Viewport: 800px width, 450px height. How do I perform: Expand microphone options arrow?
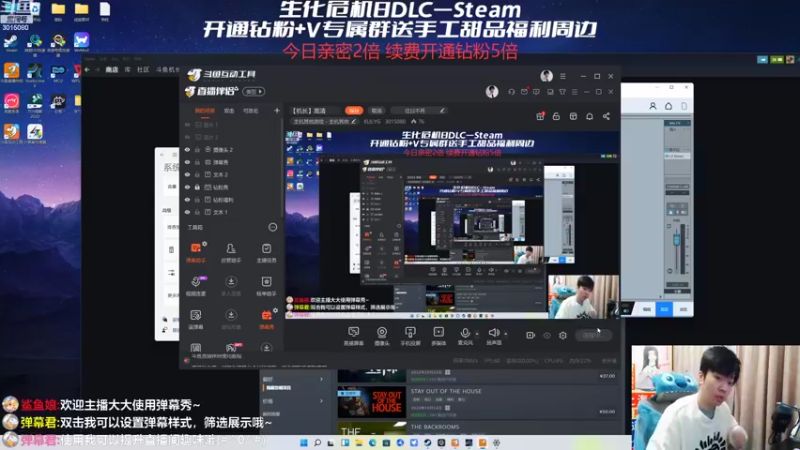tap(477, 334)
